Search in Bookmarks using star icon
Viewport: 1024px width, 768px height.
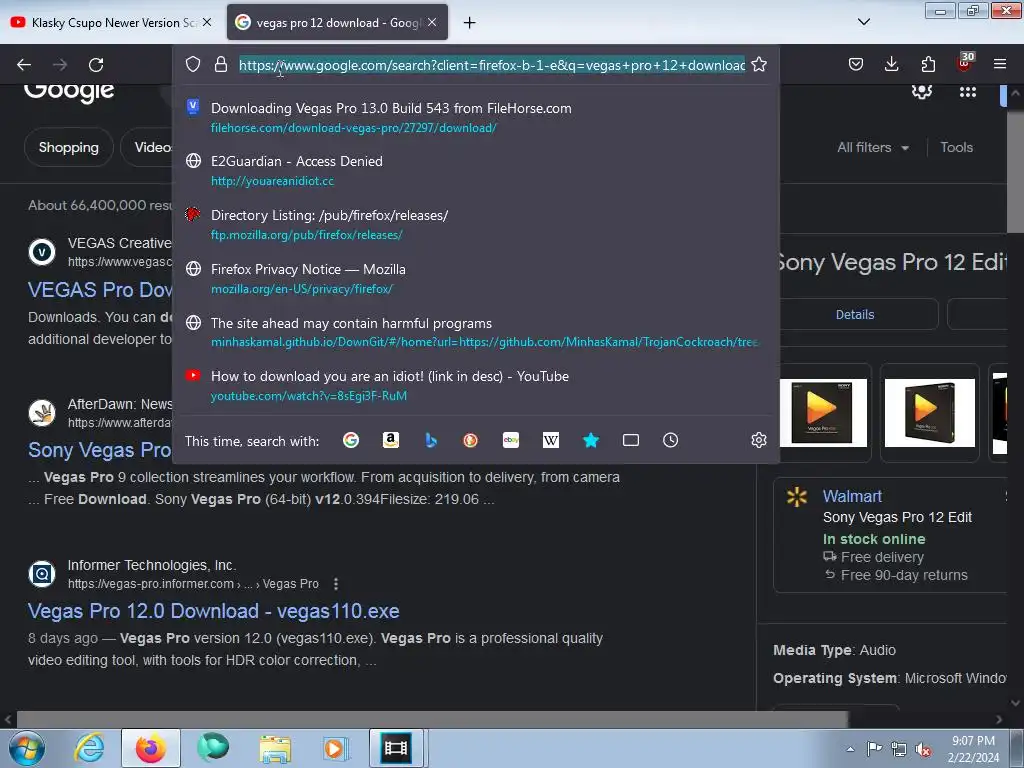590,440
